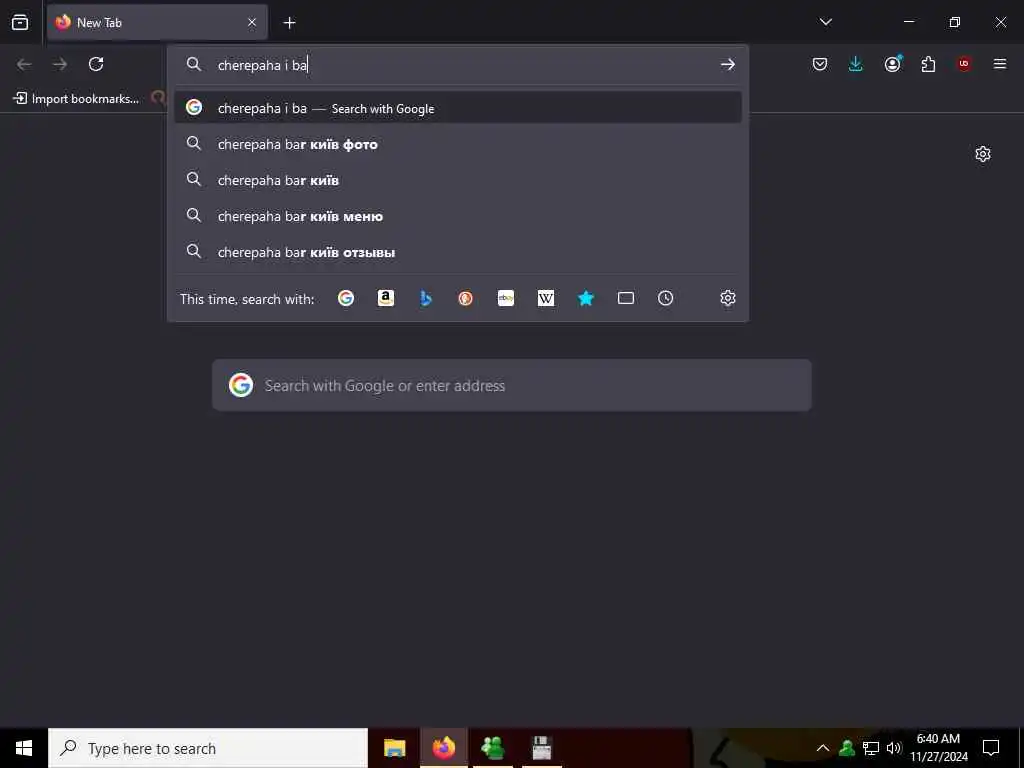Viewport: 1024px width, 768px height.
Task: Choose suggestion 'cherepaha bar київ фото'
Action: [458, 144]
